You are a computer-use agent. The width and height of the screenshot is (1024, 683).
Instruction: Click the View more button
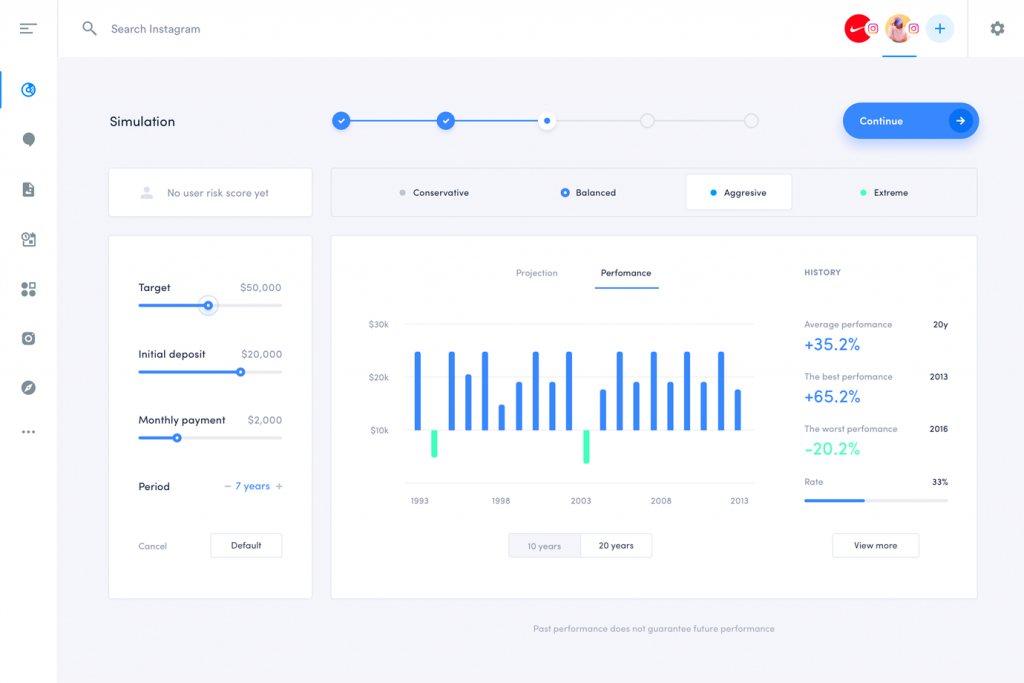point(875,546)
